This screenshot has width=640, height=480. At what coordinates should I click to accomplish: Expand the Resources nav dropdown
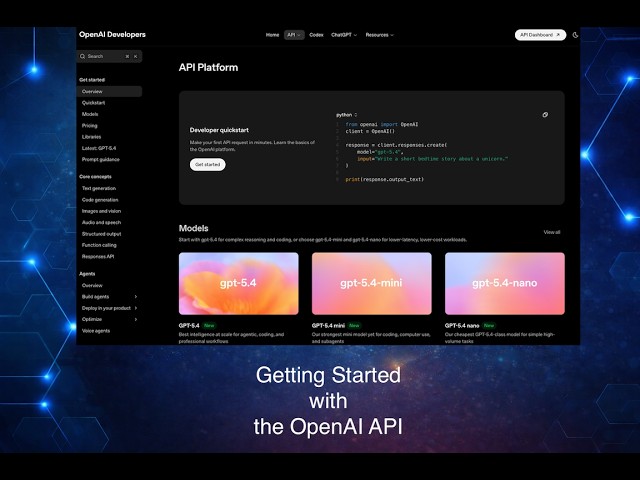(x=380, y=35)
